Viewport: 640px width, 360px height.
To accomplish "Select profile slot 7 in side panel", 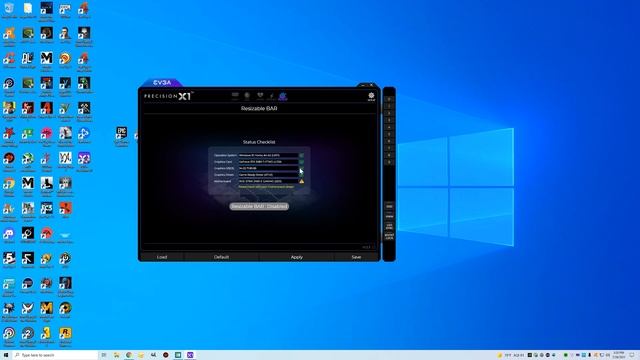I will click(x=389, y=148).
